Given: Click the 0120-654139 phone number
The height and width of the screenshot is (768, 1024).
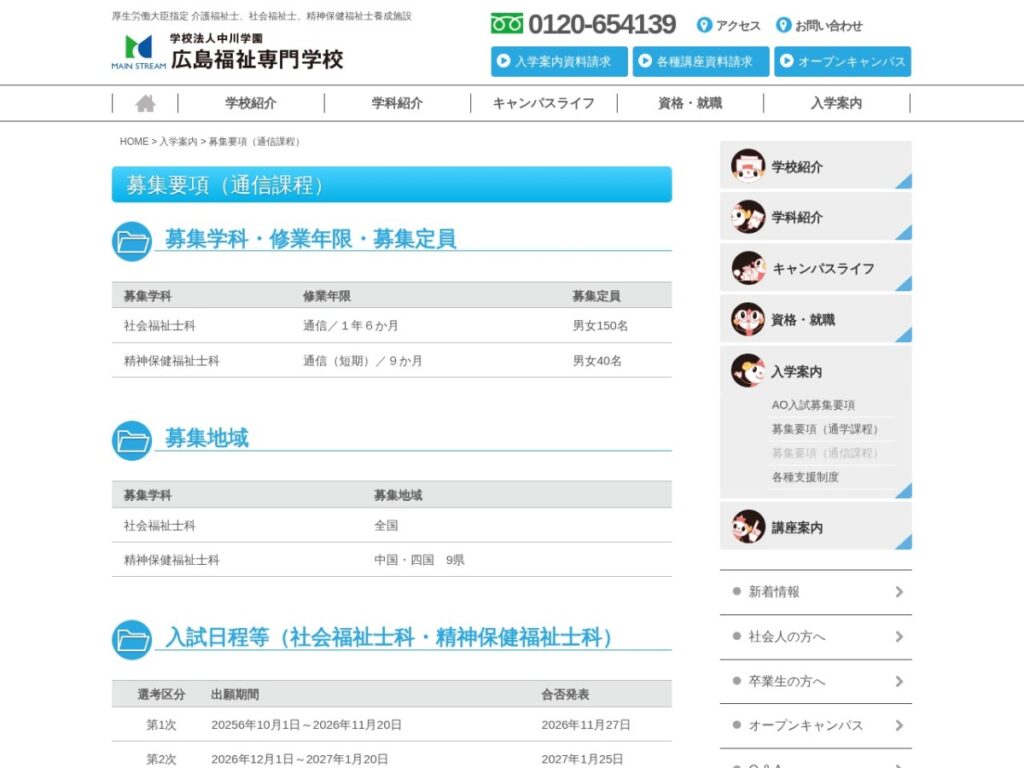Looking at the screenshot, I should click(601, 25).
